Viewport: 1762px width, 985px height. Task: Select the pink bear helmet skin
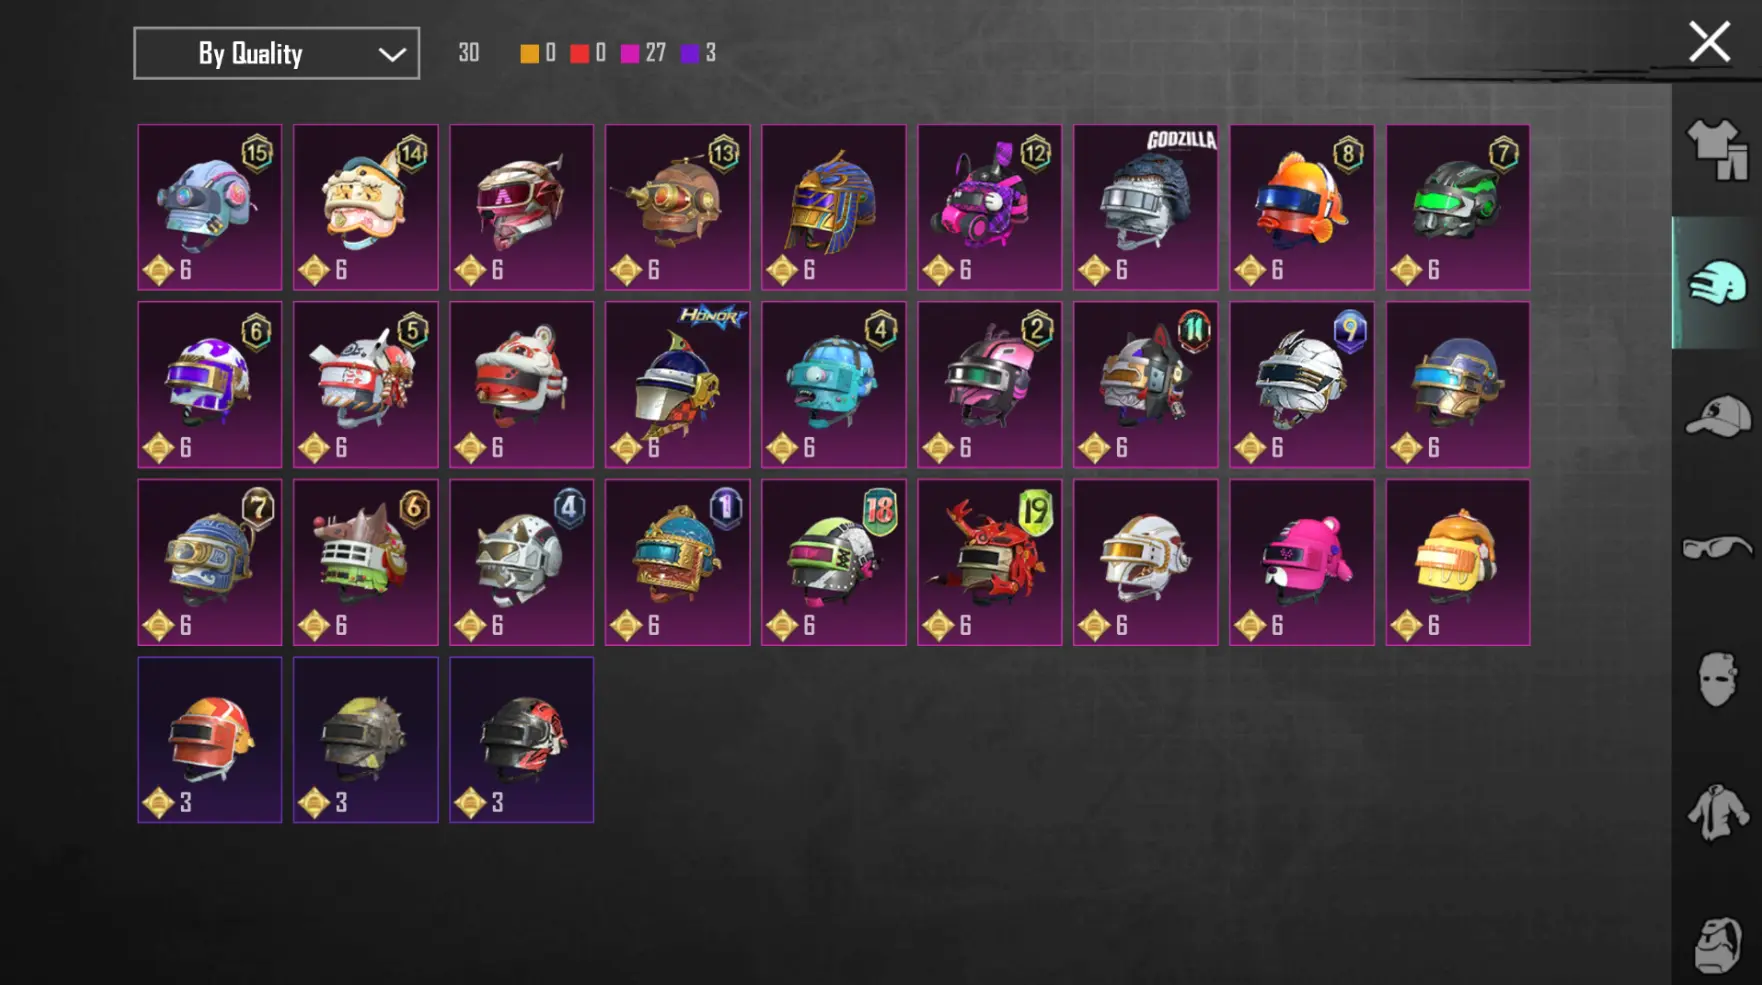tap(1302, 562)
